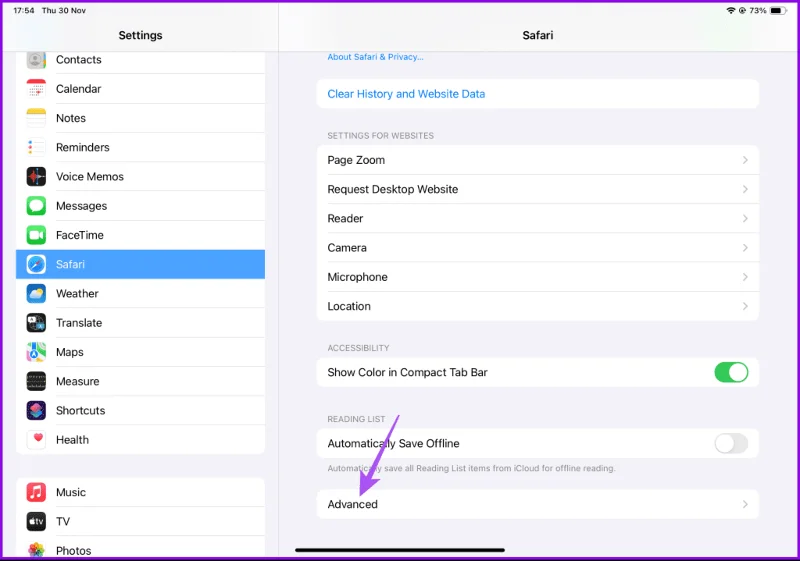The height and width of the screenshot is (561, 800).
Task: Tap Thu 30 Nov date text
Action: (64, 10)
